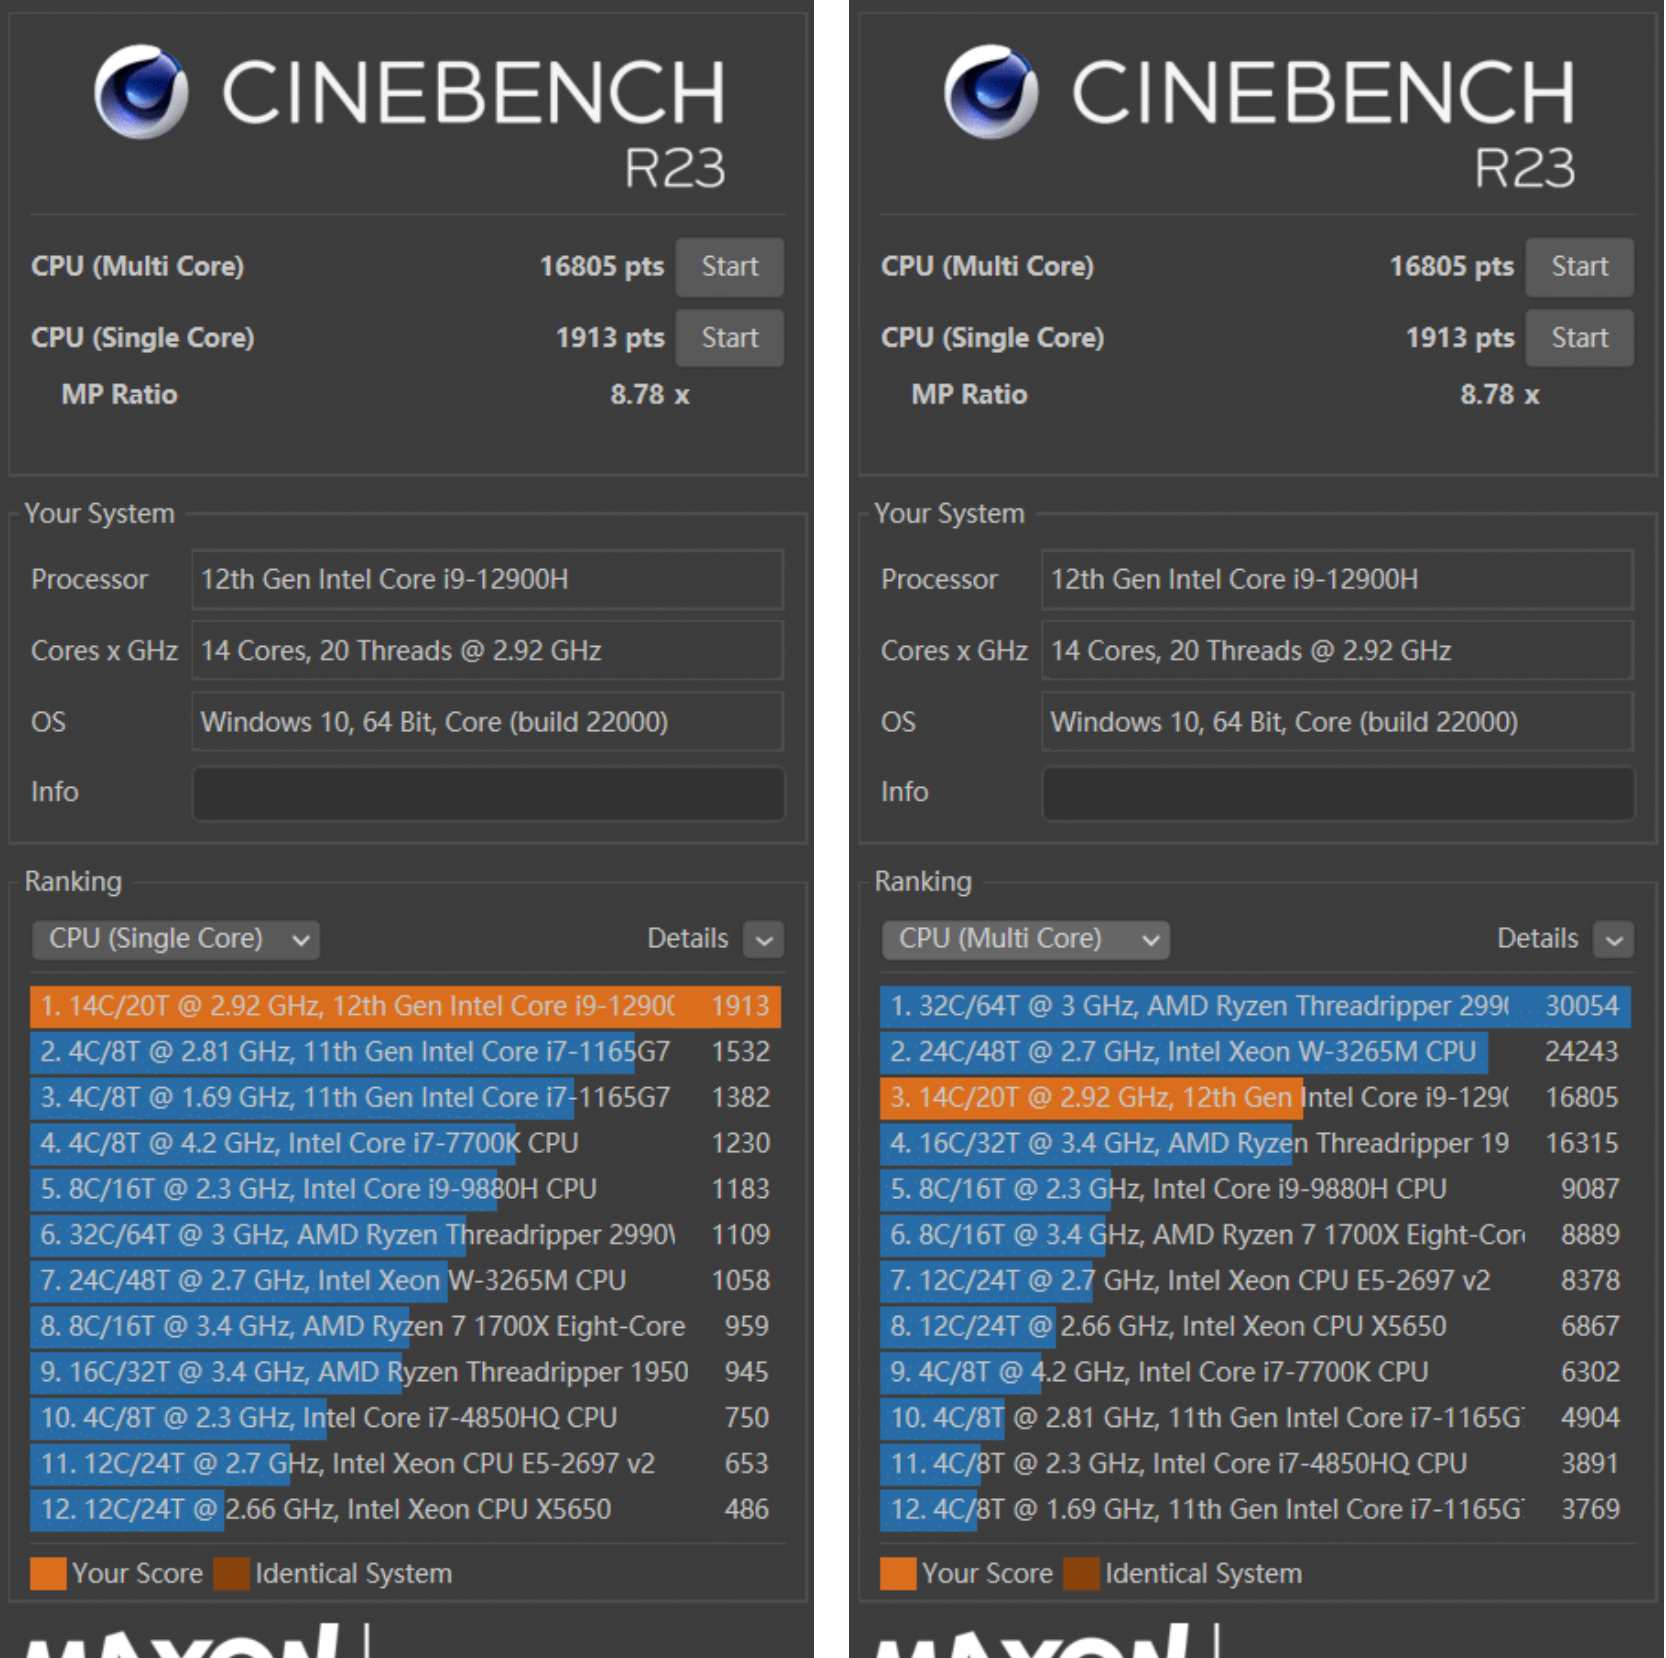Select the Xeon E5-2697 v2 entry scoring 8378

pyautogui.click(x=1255, y=1282)
